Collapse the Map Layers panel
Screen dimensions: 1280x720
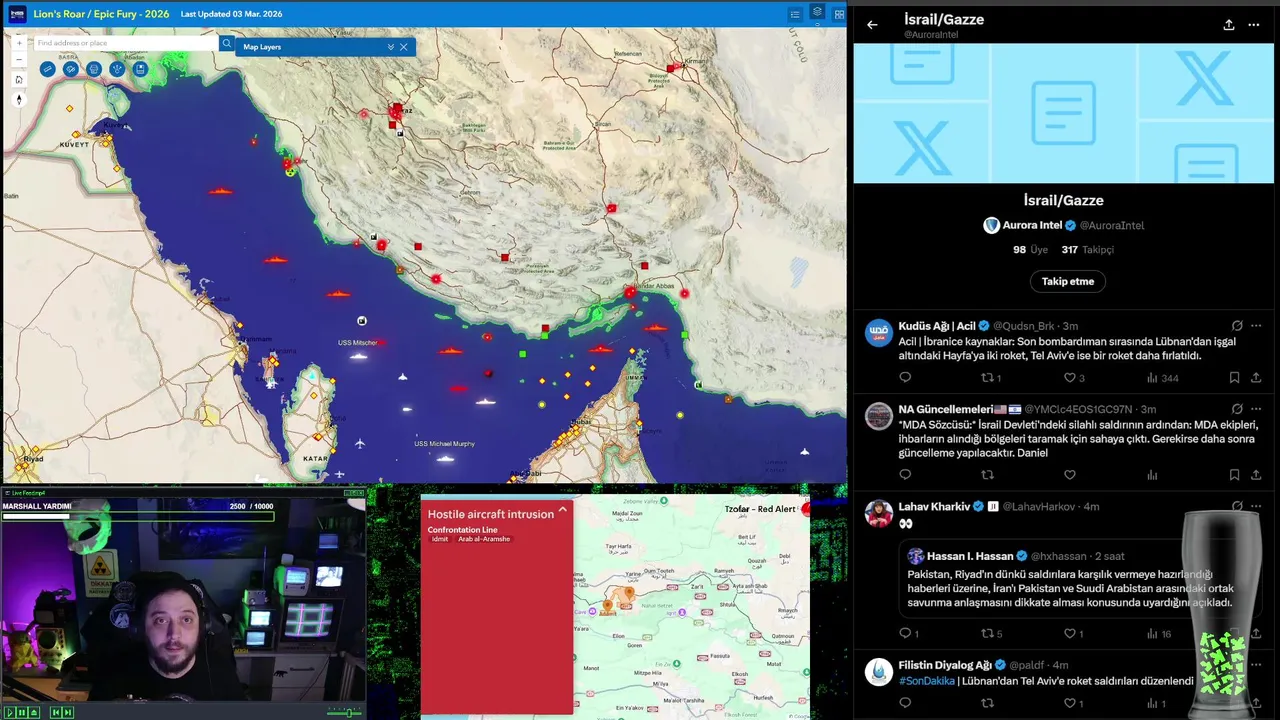[x=391, y=47]
